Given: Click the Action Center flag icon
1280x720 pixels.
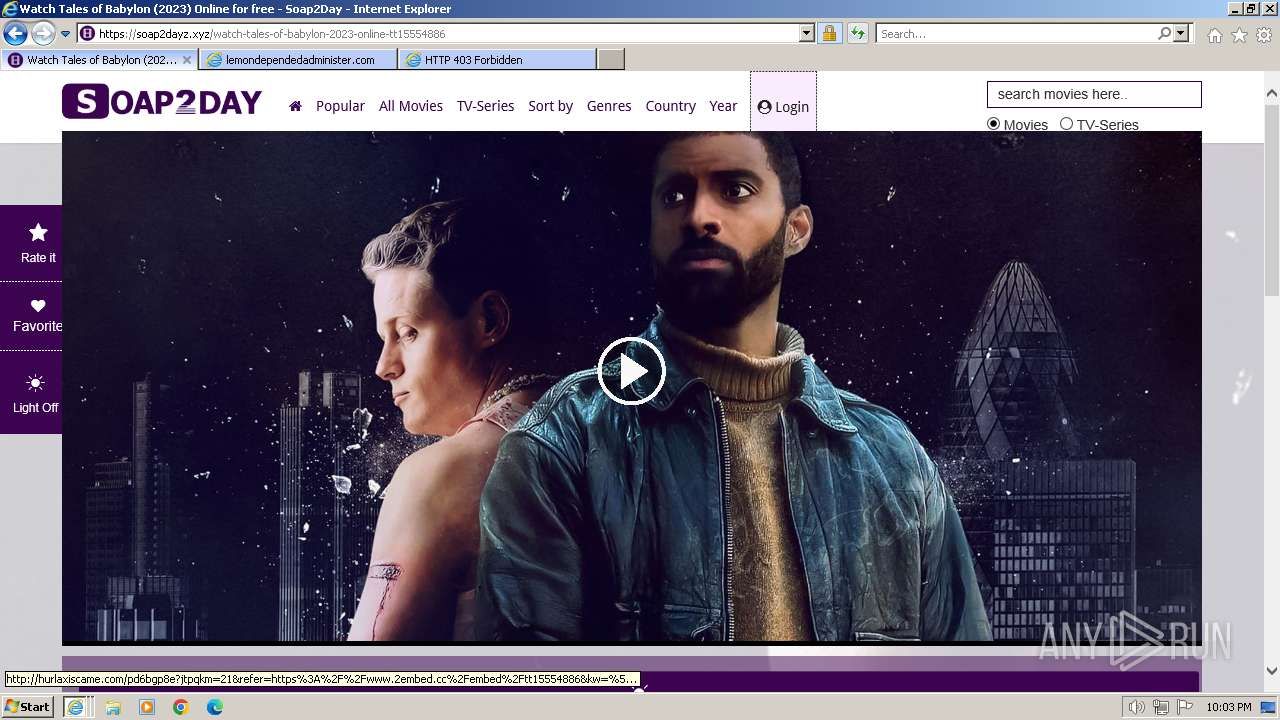Looking at the screenshot, I should pyautogui.click(x=1185, y=707).
